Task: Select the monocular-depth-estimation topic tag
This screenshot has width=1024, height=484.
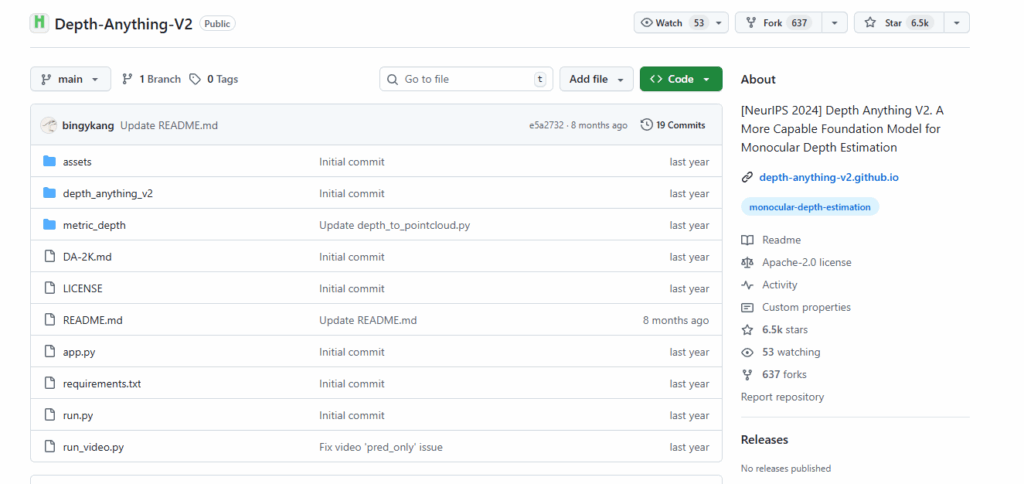Action: [x=810, y=207]
